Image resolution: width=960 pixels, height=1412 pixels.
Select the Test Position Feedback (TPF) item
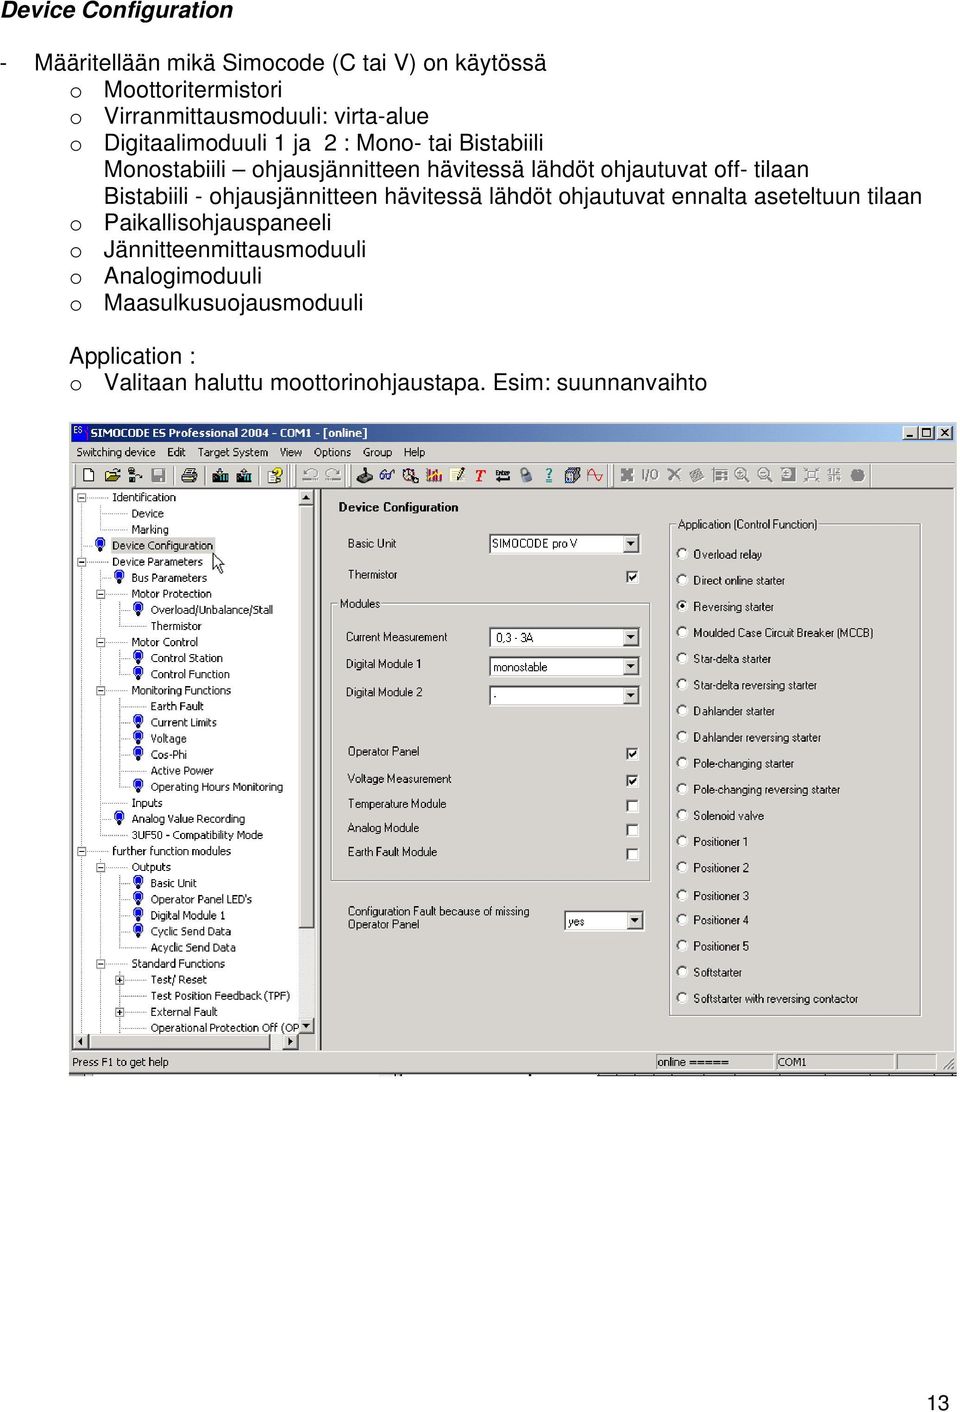220,996
